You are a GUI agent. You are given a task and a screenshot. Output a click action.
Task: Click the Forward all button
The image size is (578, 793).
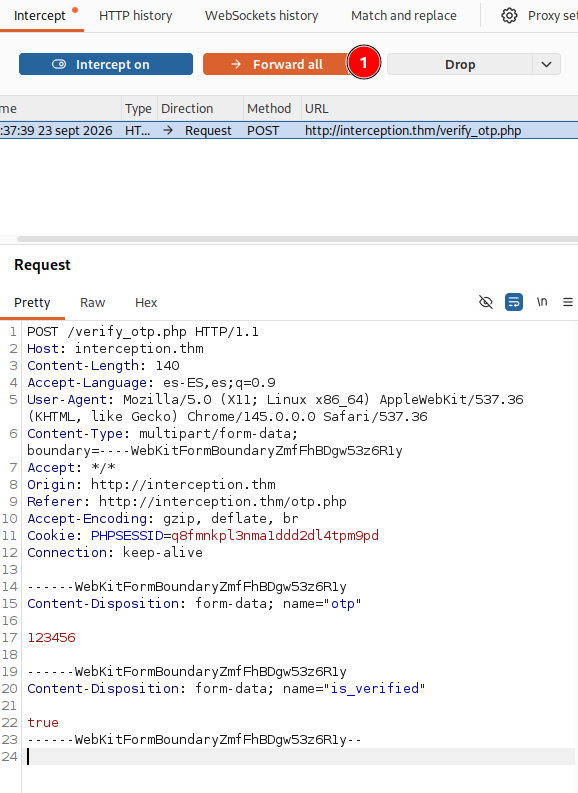coord(276,64)
